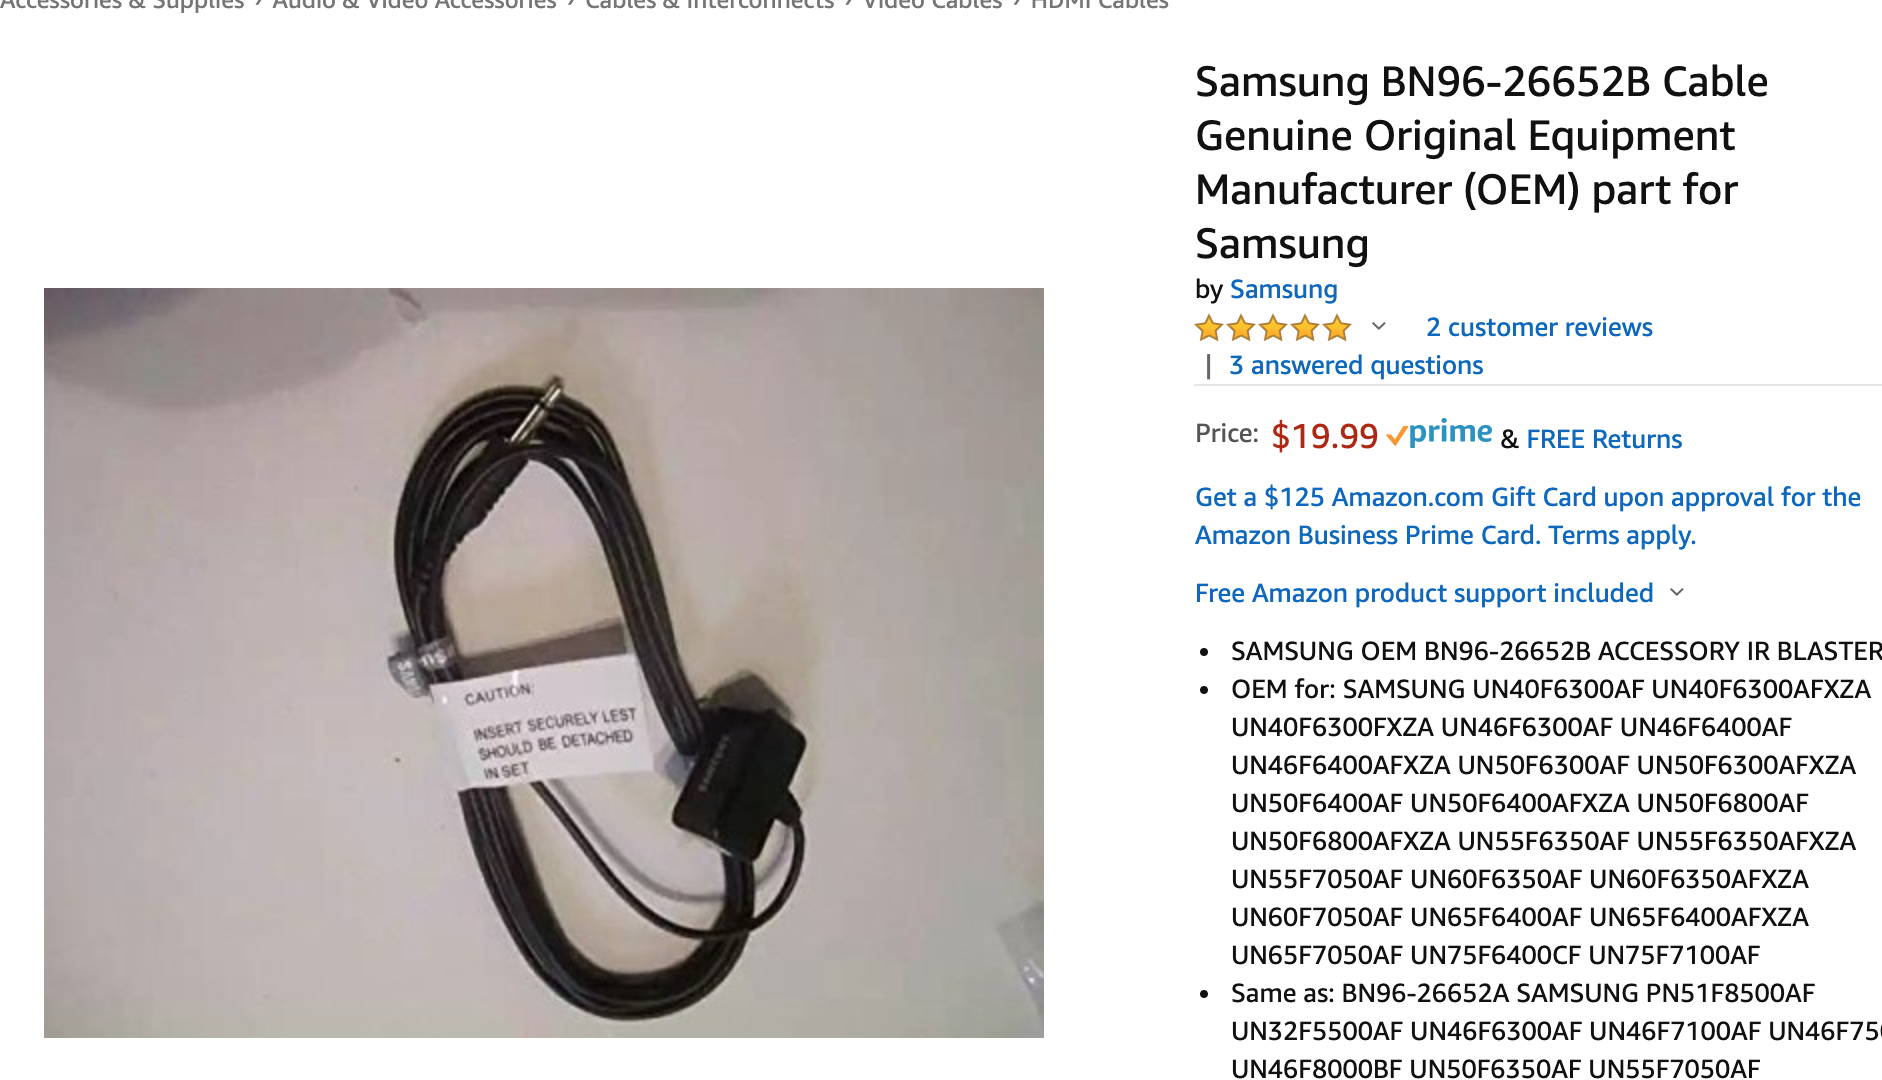
Task: Go to Cables & Interconnects breadcrumb
Action: coord(709,4)
